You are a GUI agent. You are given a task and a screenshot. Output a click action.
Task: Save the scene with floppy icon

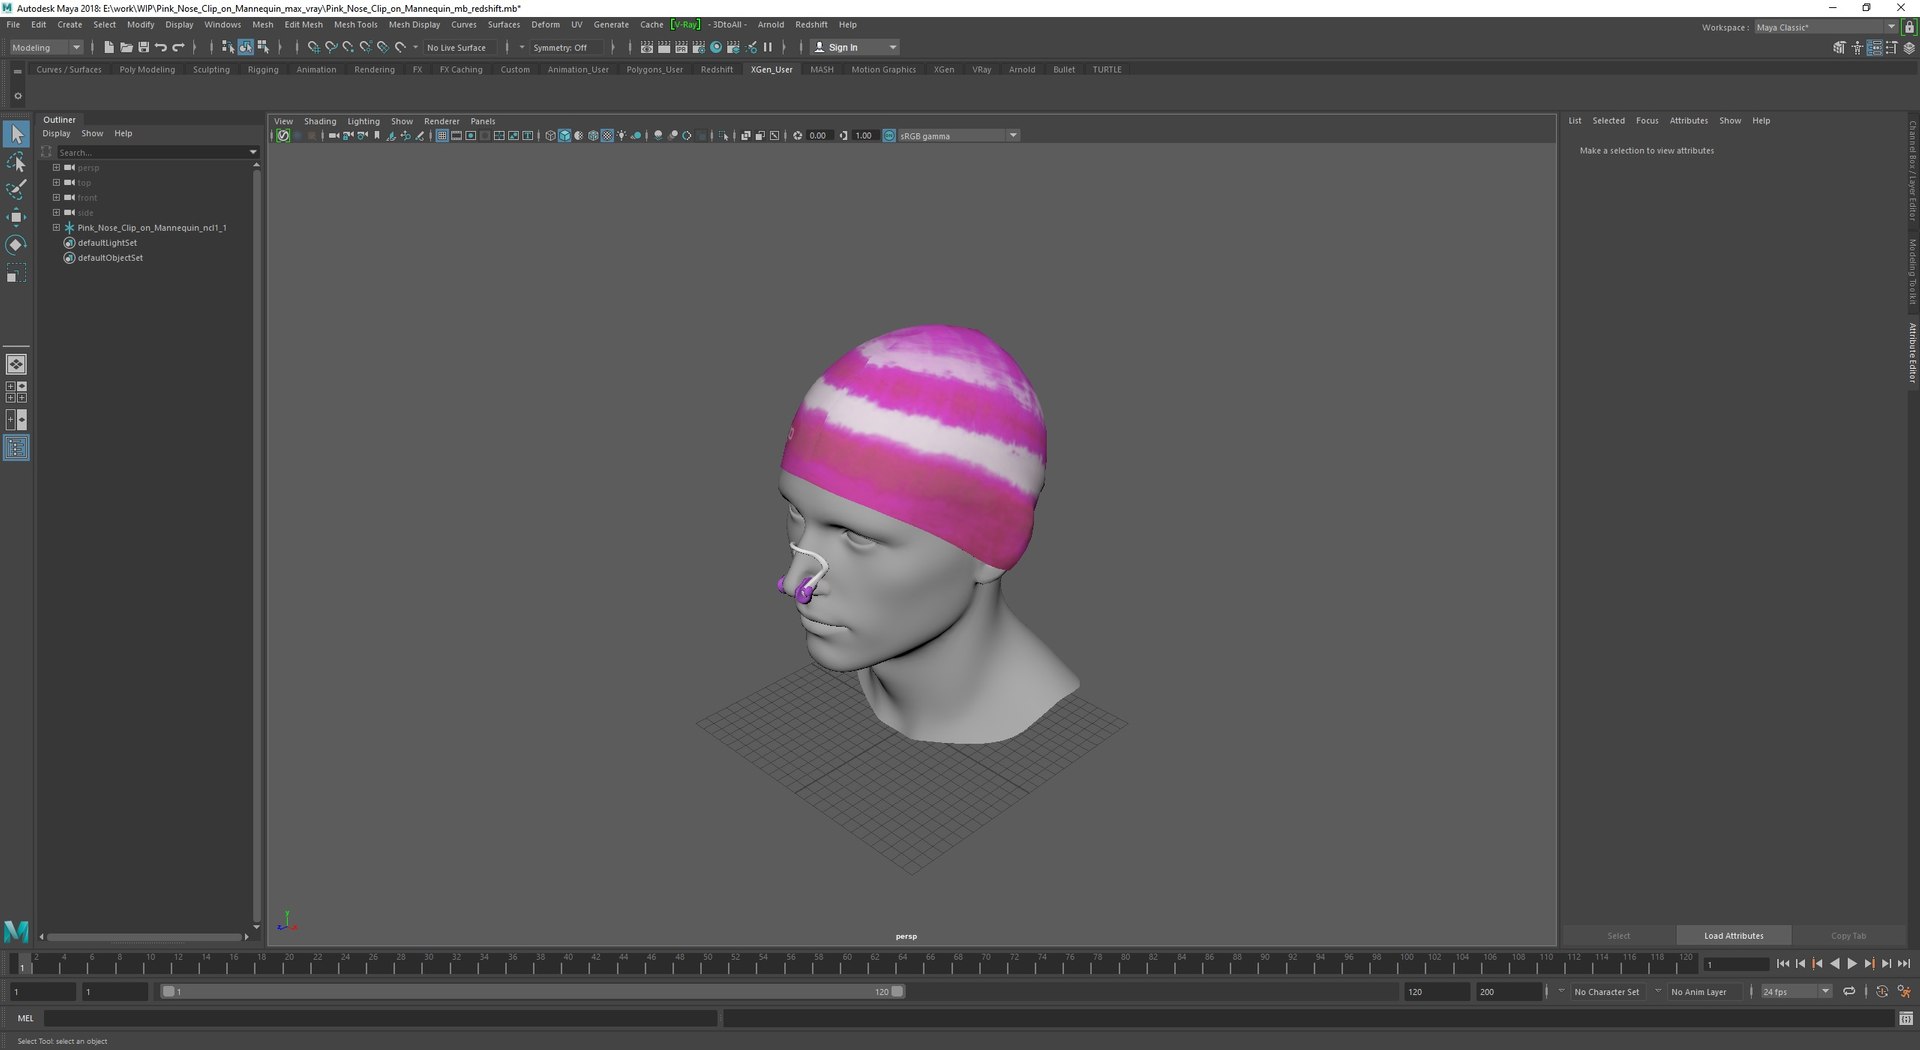(143, 47)
